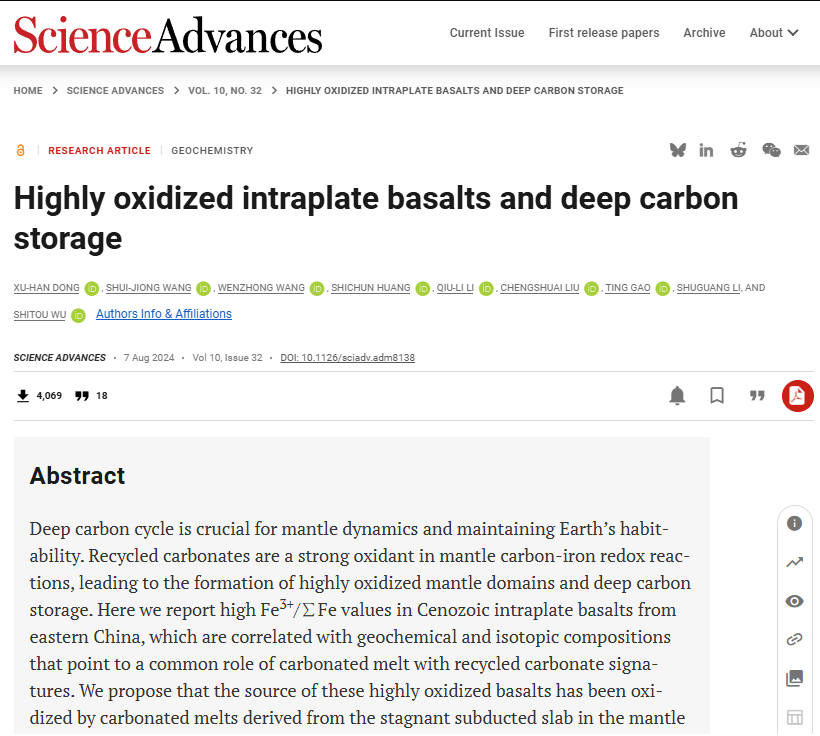
Task: Open First release papers page
Action: (x=604, y=33)
